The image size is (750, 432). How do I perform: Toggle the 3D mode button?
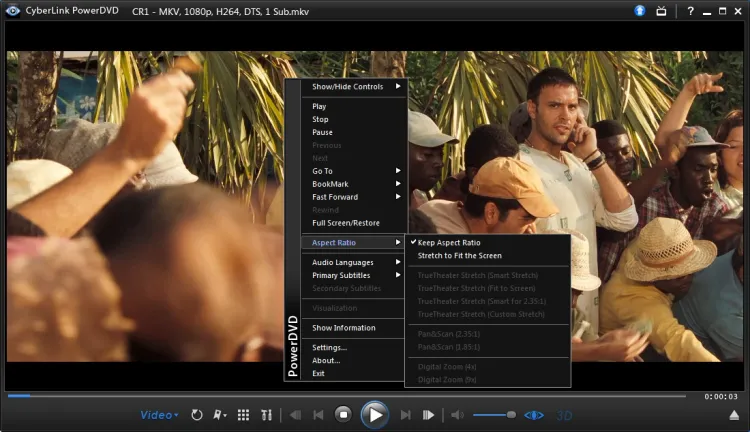(x=564, y=415)
